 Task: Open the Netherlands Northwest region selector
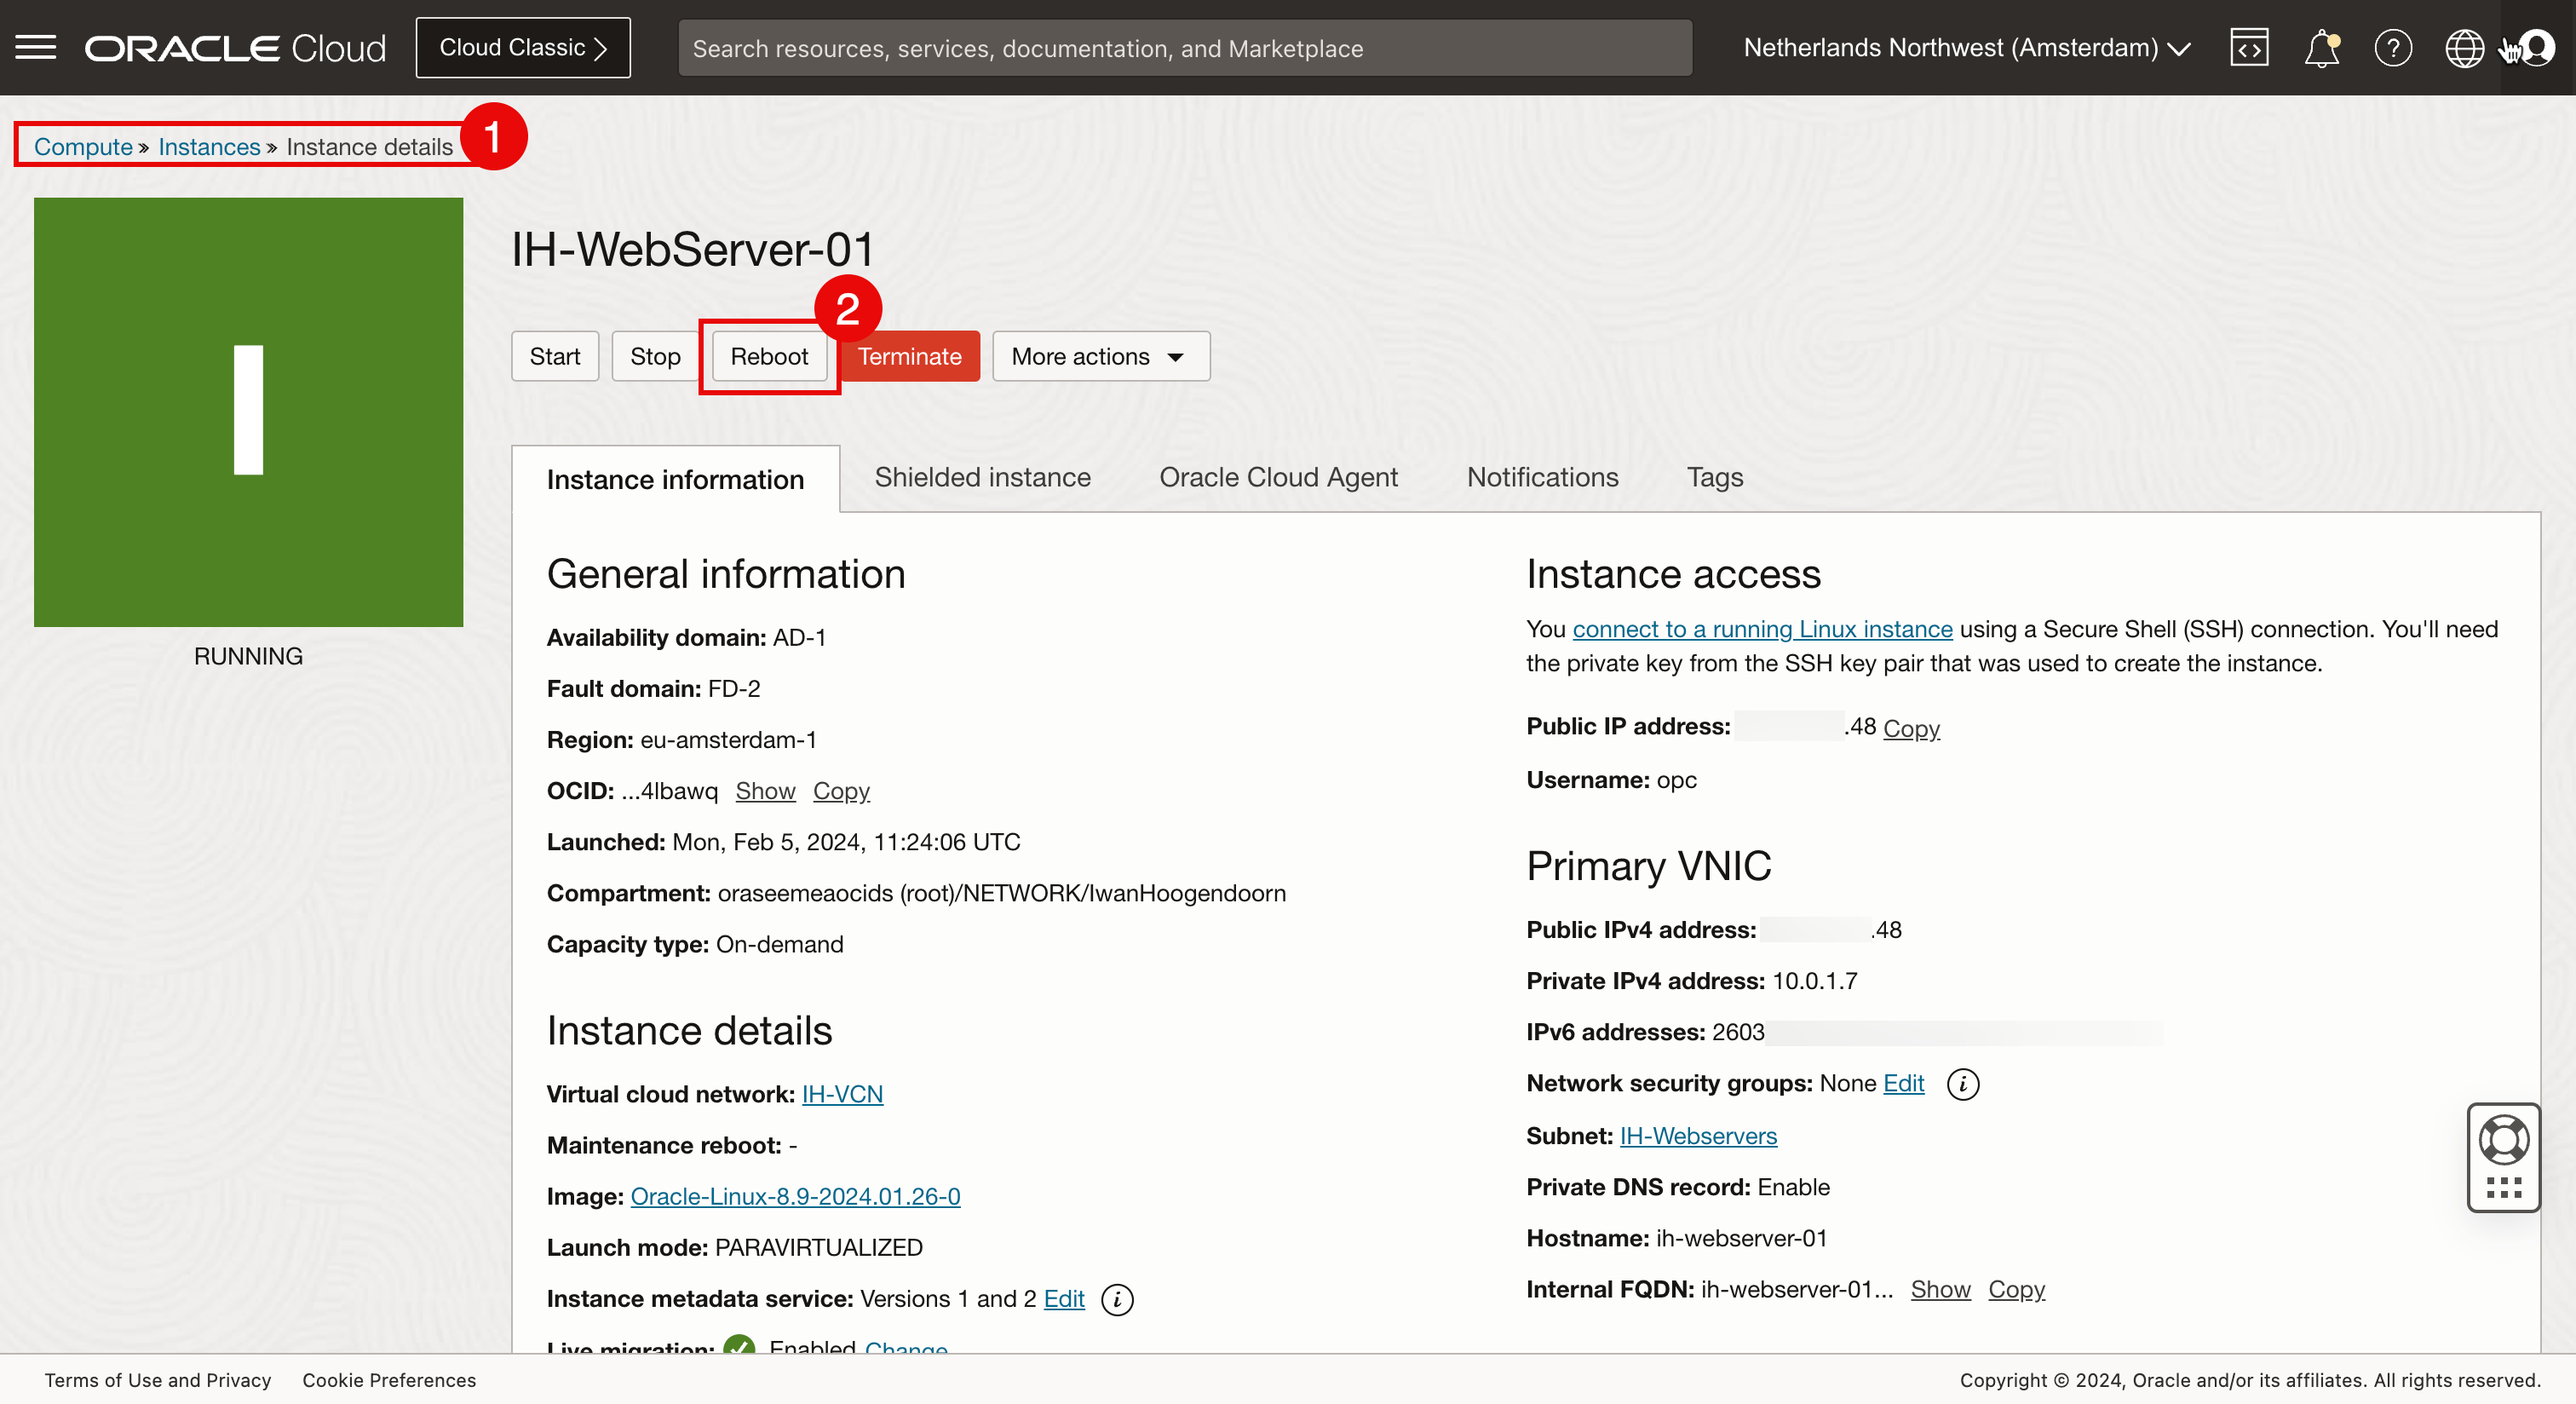pos(1966,48)
